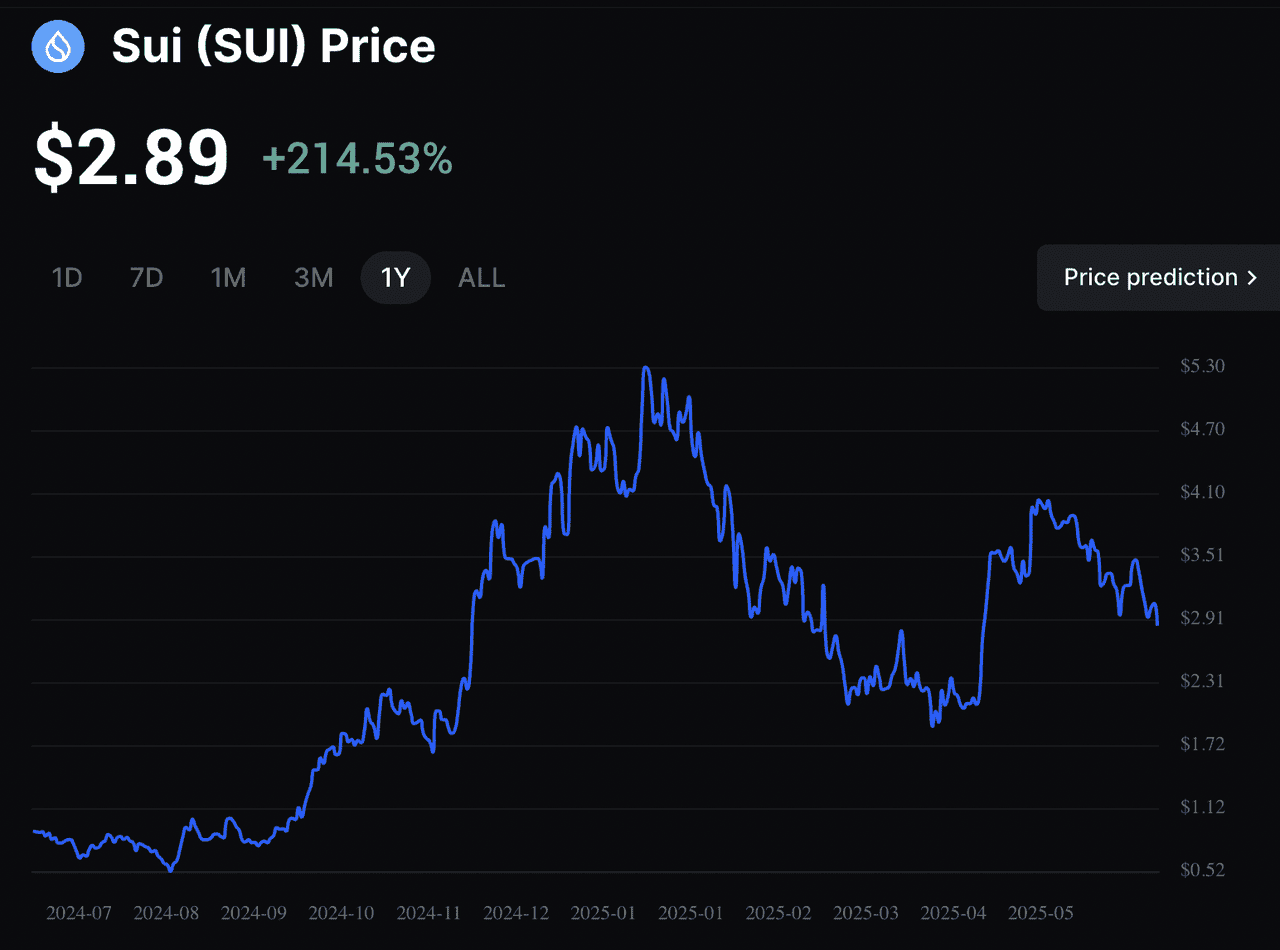This screenshot has width=1280, height=950.
Task: Click the 2025-04 date axis label
Action: 954,913
